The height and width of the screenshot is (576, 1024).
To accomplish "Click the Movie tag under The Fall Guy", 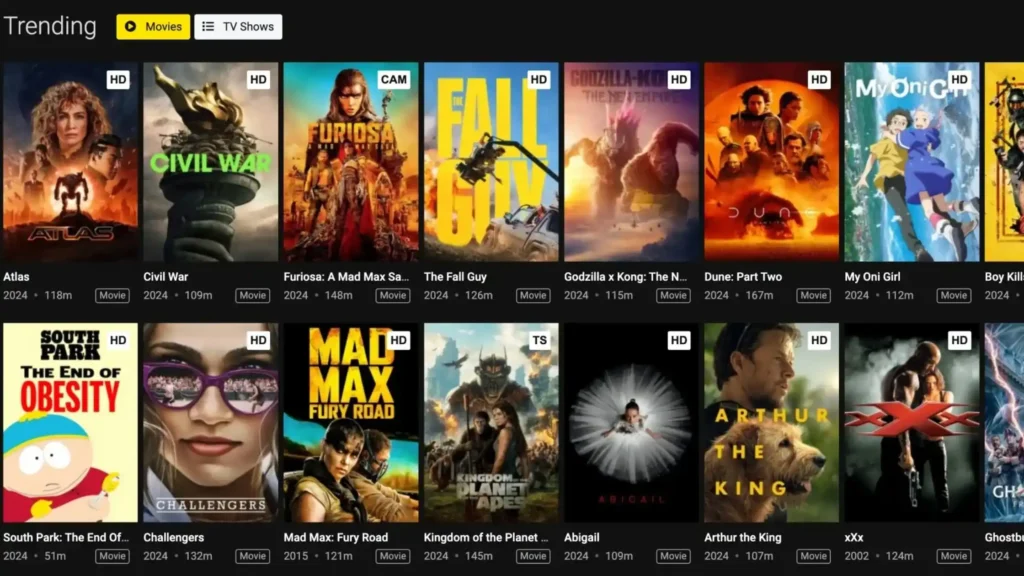I will [x=532, y=295].
